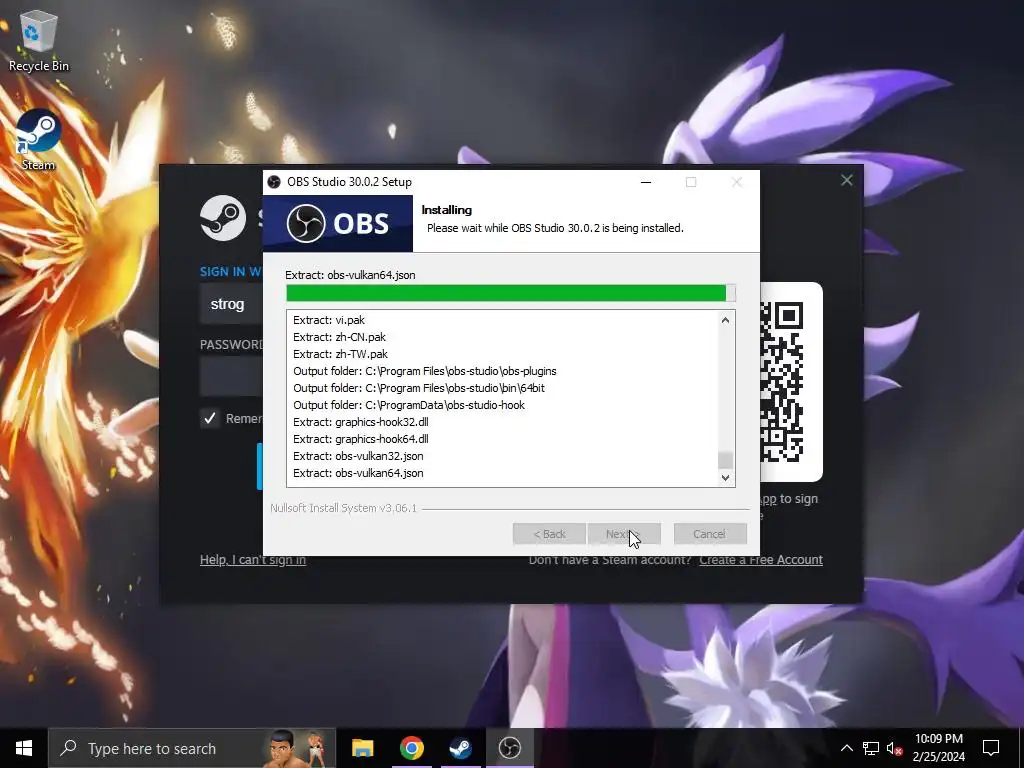The width and height of the screenshot is (1024, 768).
Task: Open network status tray icon
Action: [x=871, y=748]
